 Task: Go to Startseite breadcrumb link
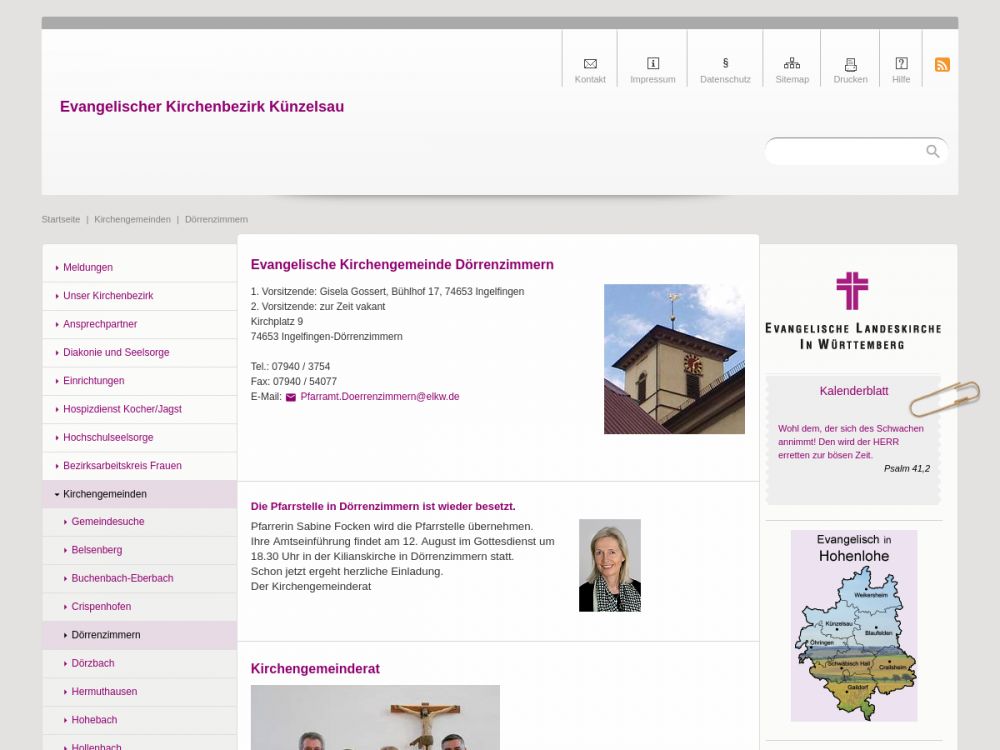[x=61, y=219]
